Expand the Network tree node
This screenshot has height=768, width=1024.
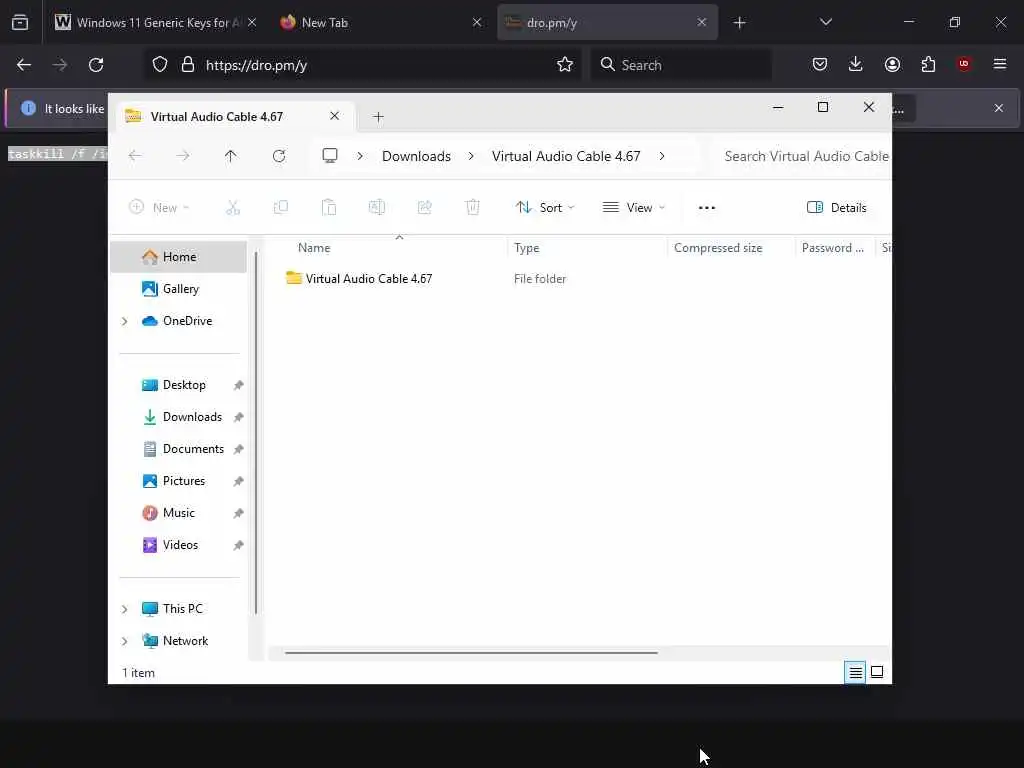125,641
